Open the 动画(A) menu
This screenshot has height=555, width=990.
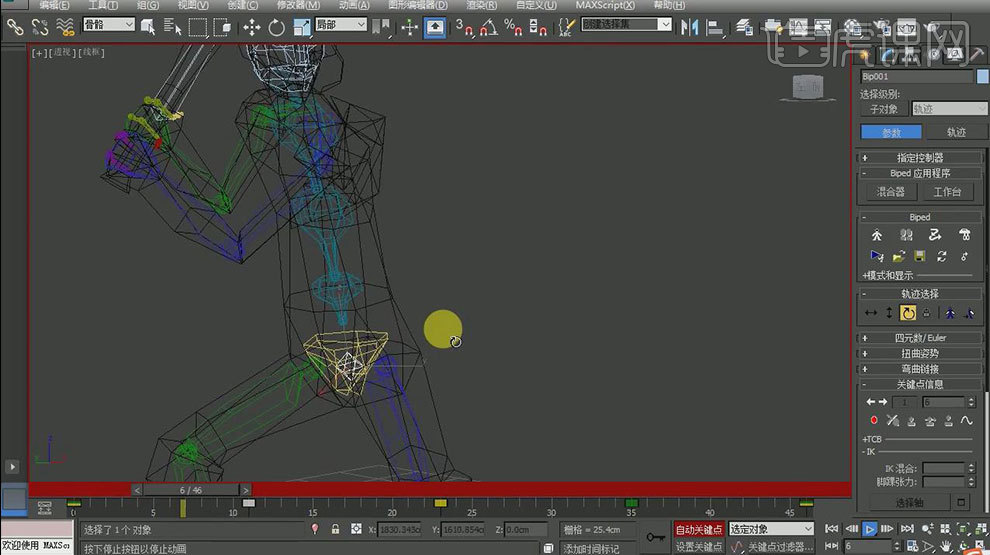point(354,5)
